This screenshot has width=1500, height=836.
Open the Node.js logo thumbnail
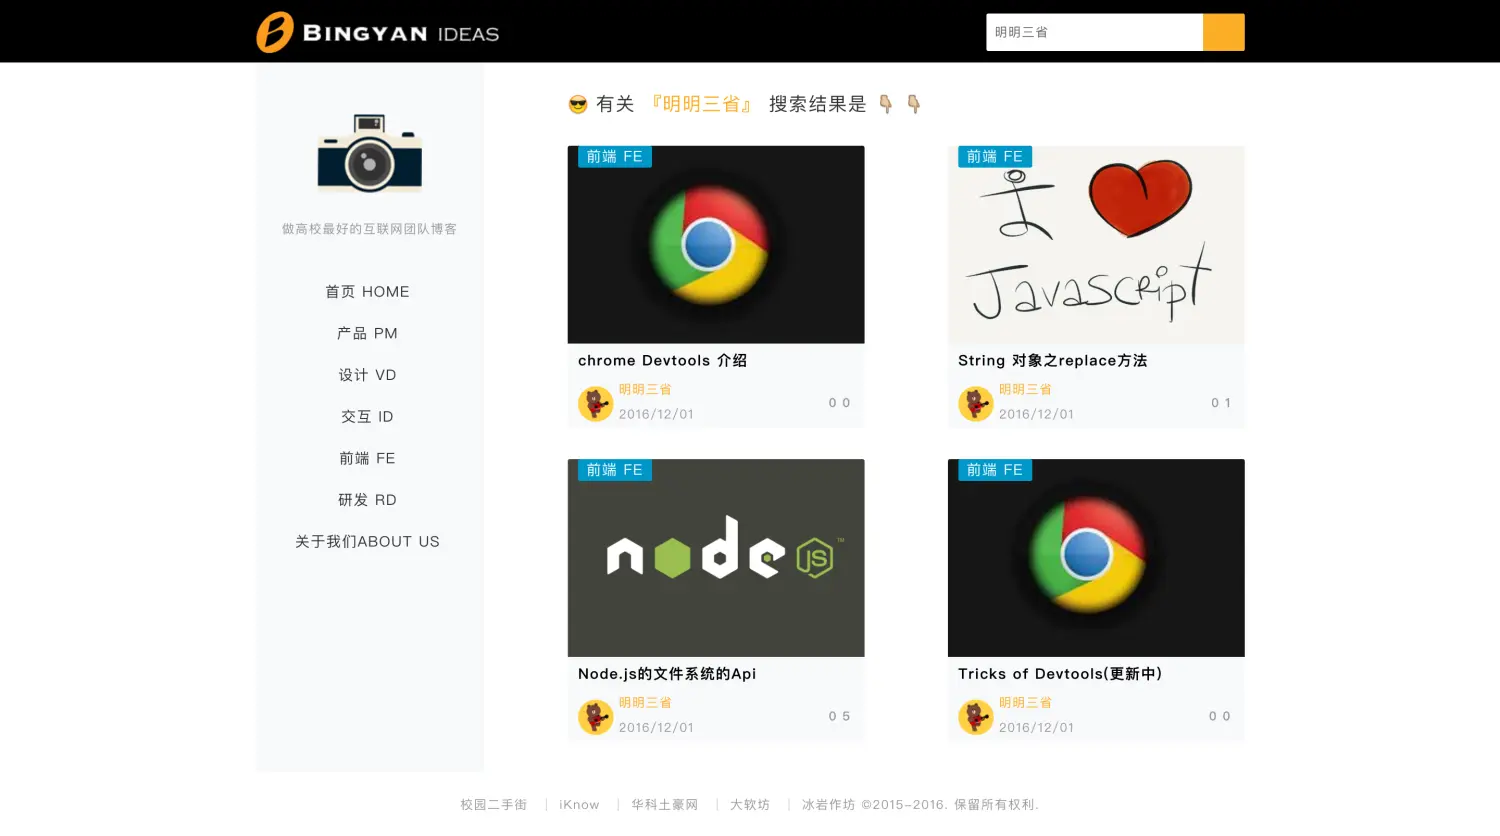[x=716, y=558]
